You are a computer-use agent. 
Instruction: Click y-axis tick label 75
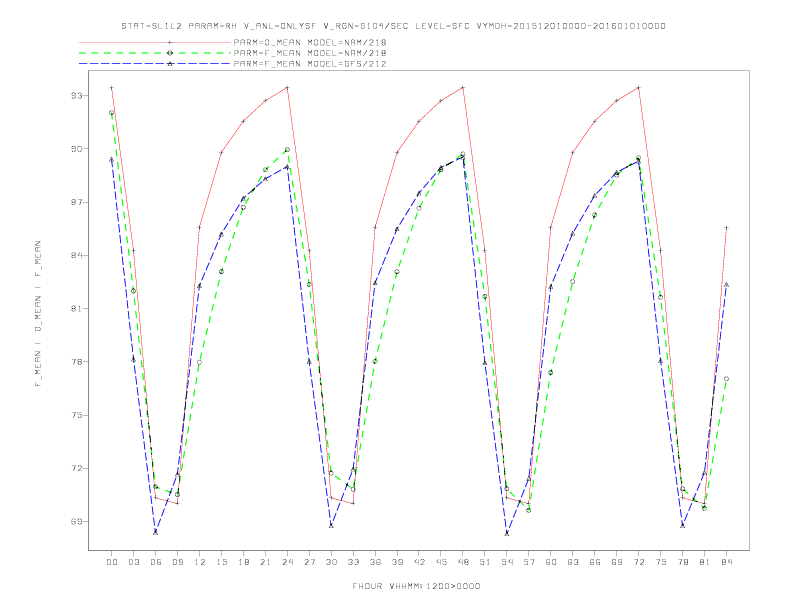(x=77, y=415)
